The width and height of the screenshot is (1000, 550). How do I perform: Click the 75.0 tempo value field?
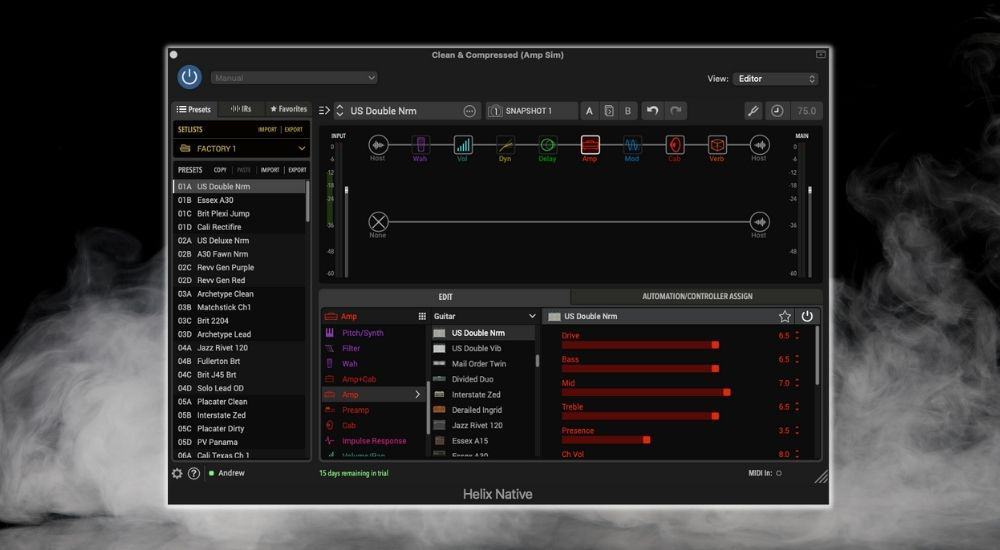806,111
